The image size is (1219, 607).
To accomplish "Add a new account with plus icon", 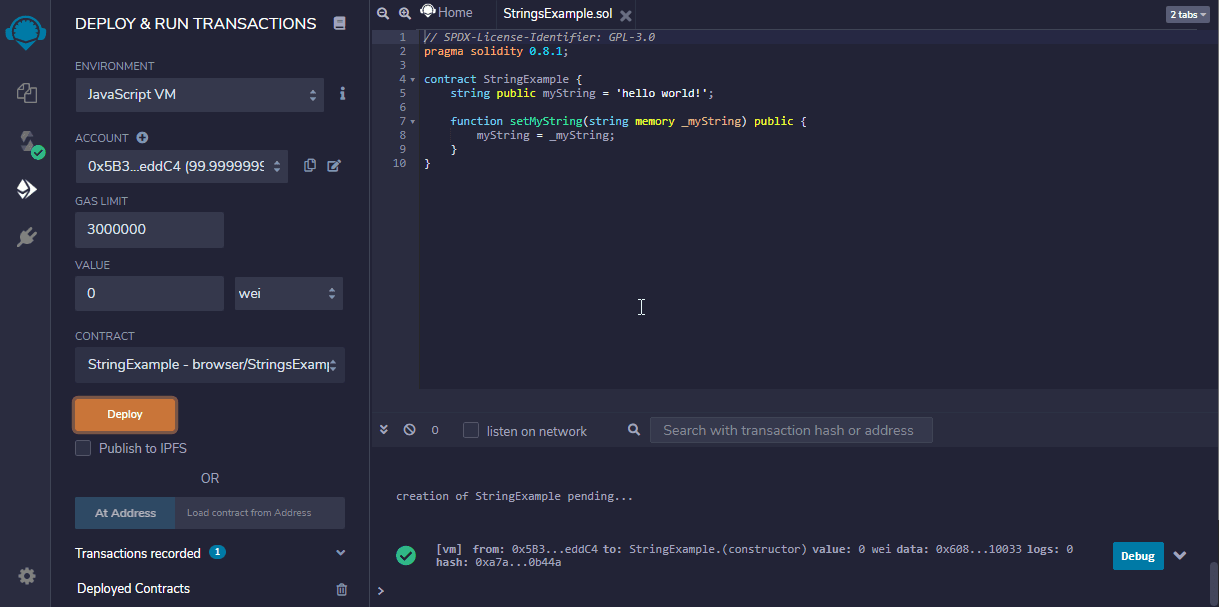I will pyautogui.click(x=142, y=137).
